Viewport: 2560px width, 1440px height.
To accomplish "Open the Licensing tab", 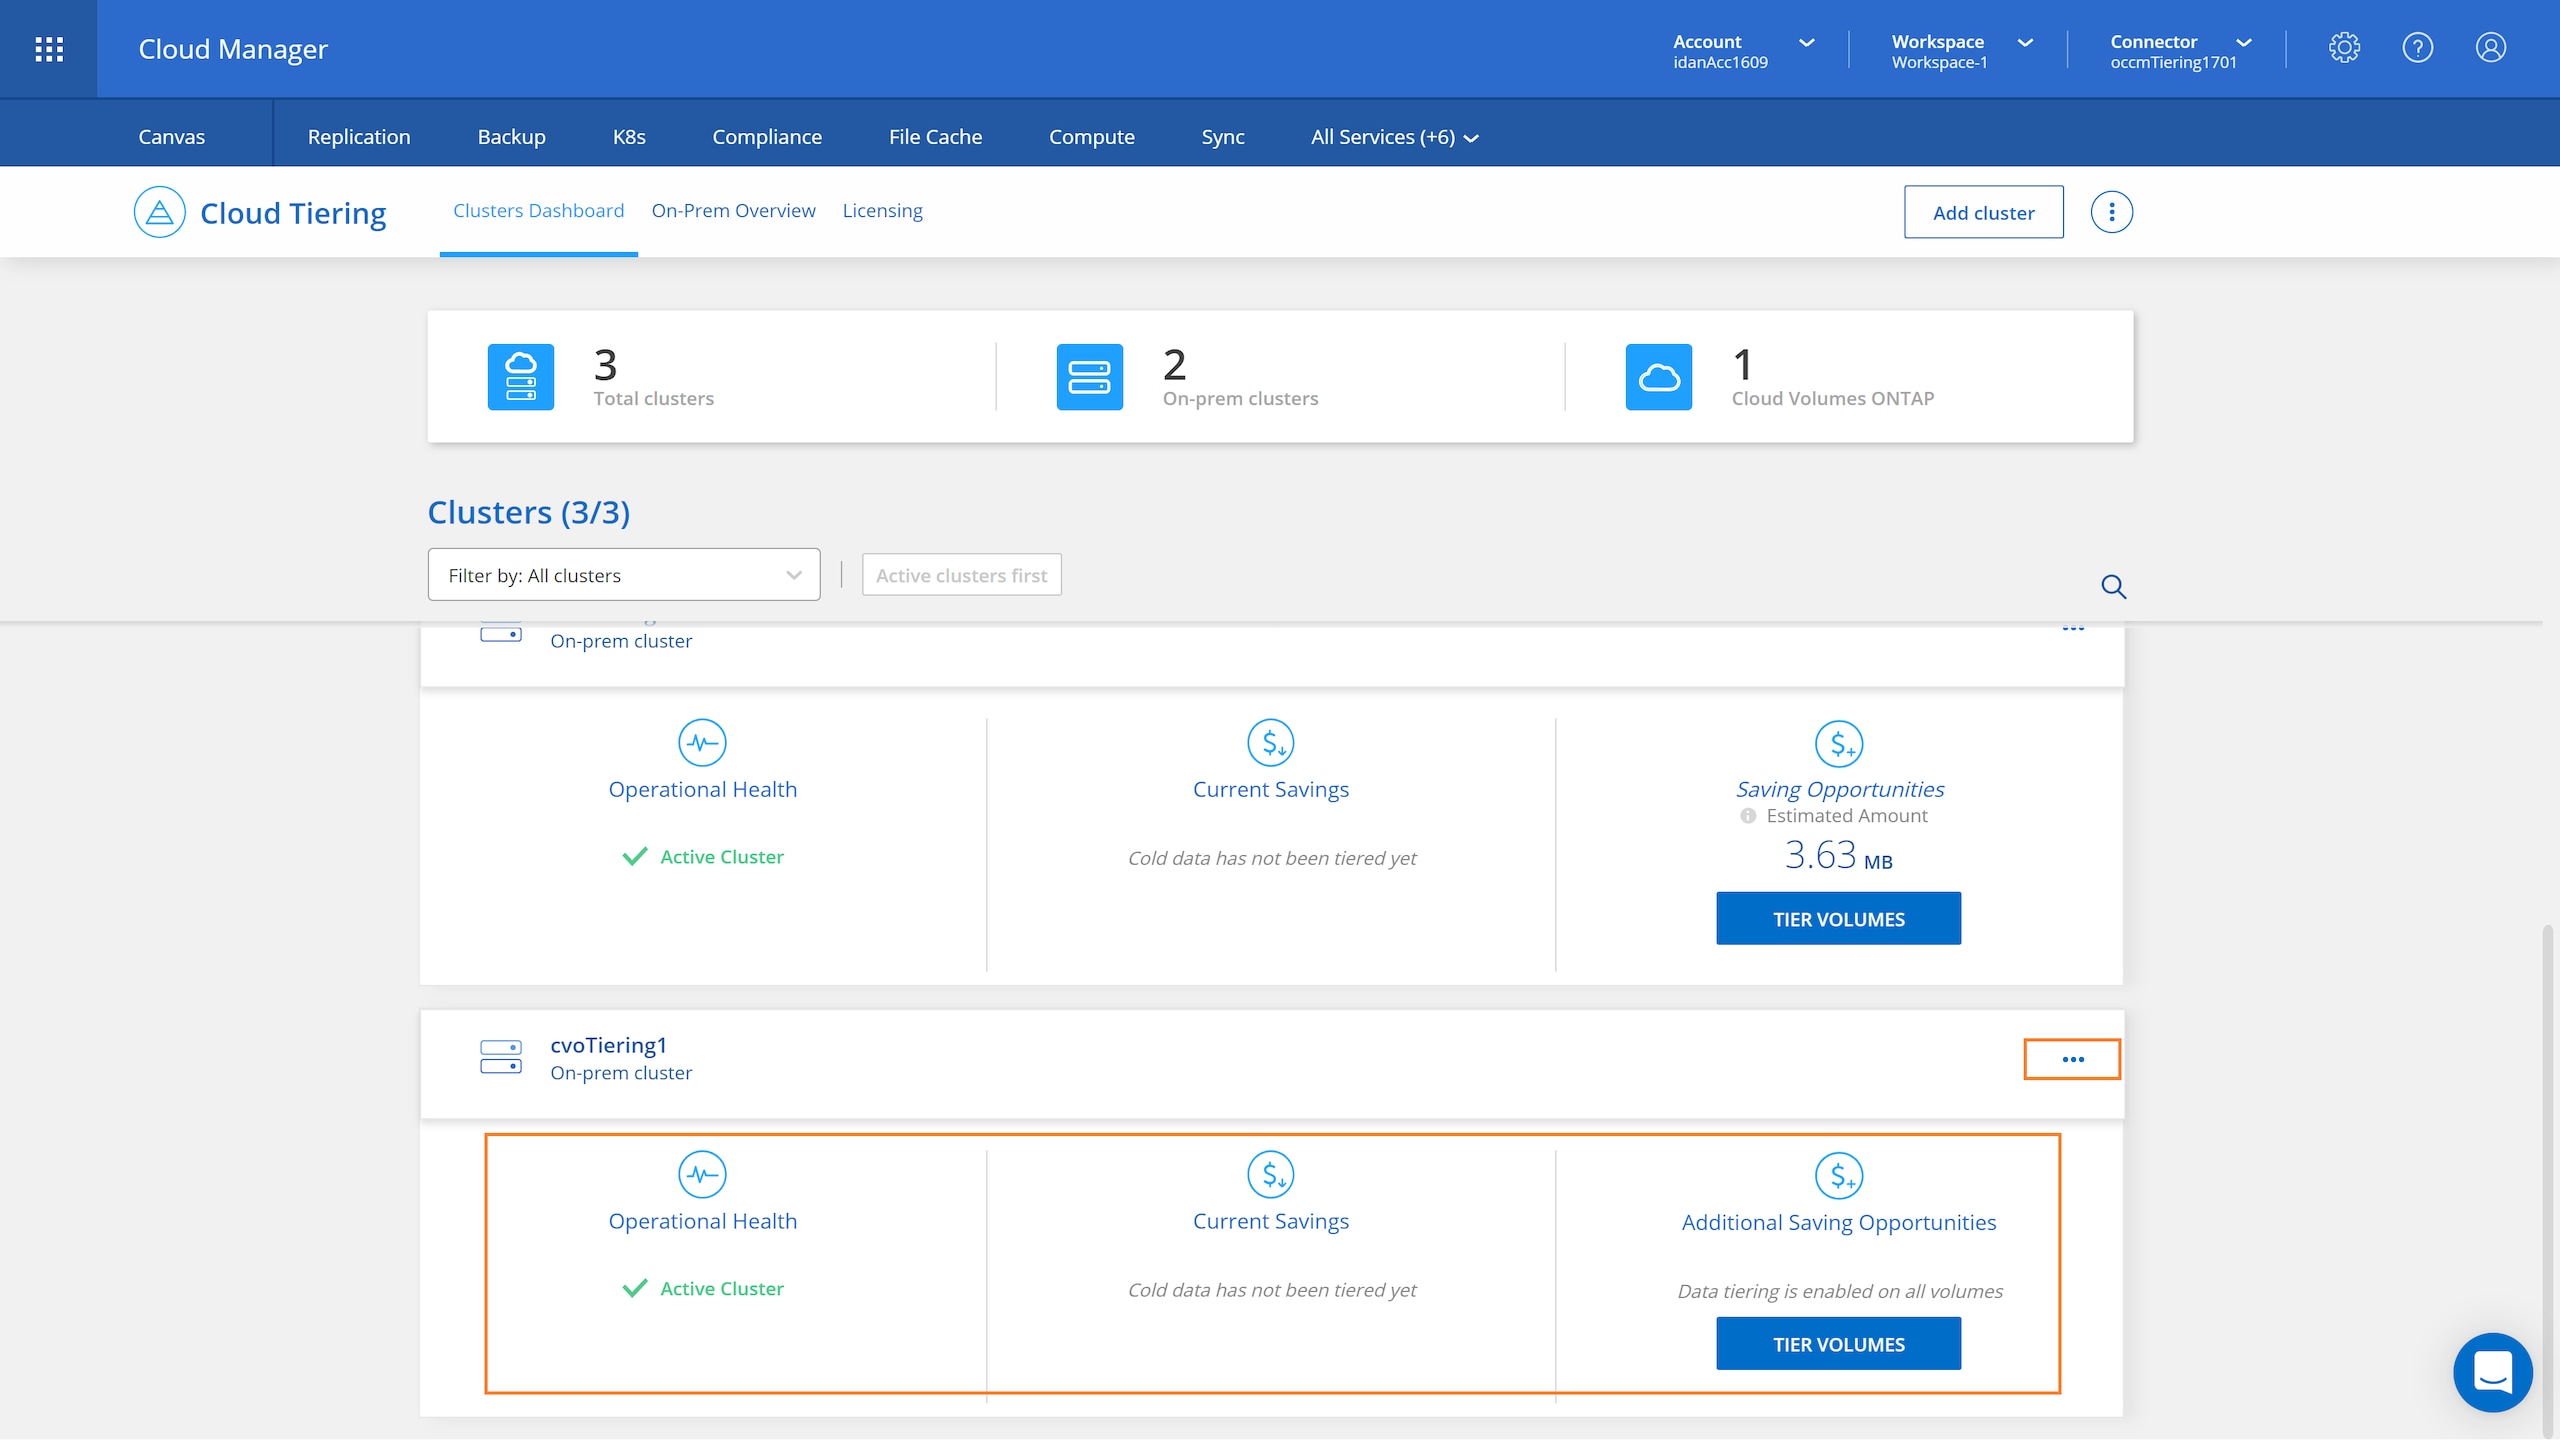I will [882, 211].
